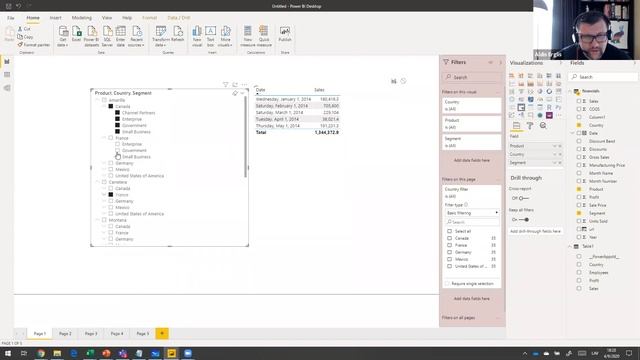Create a New measure

coord(248,36)
